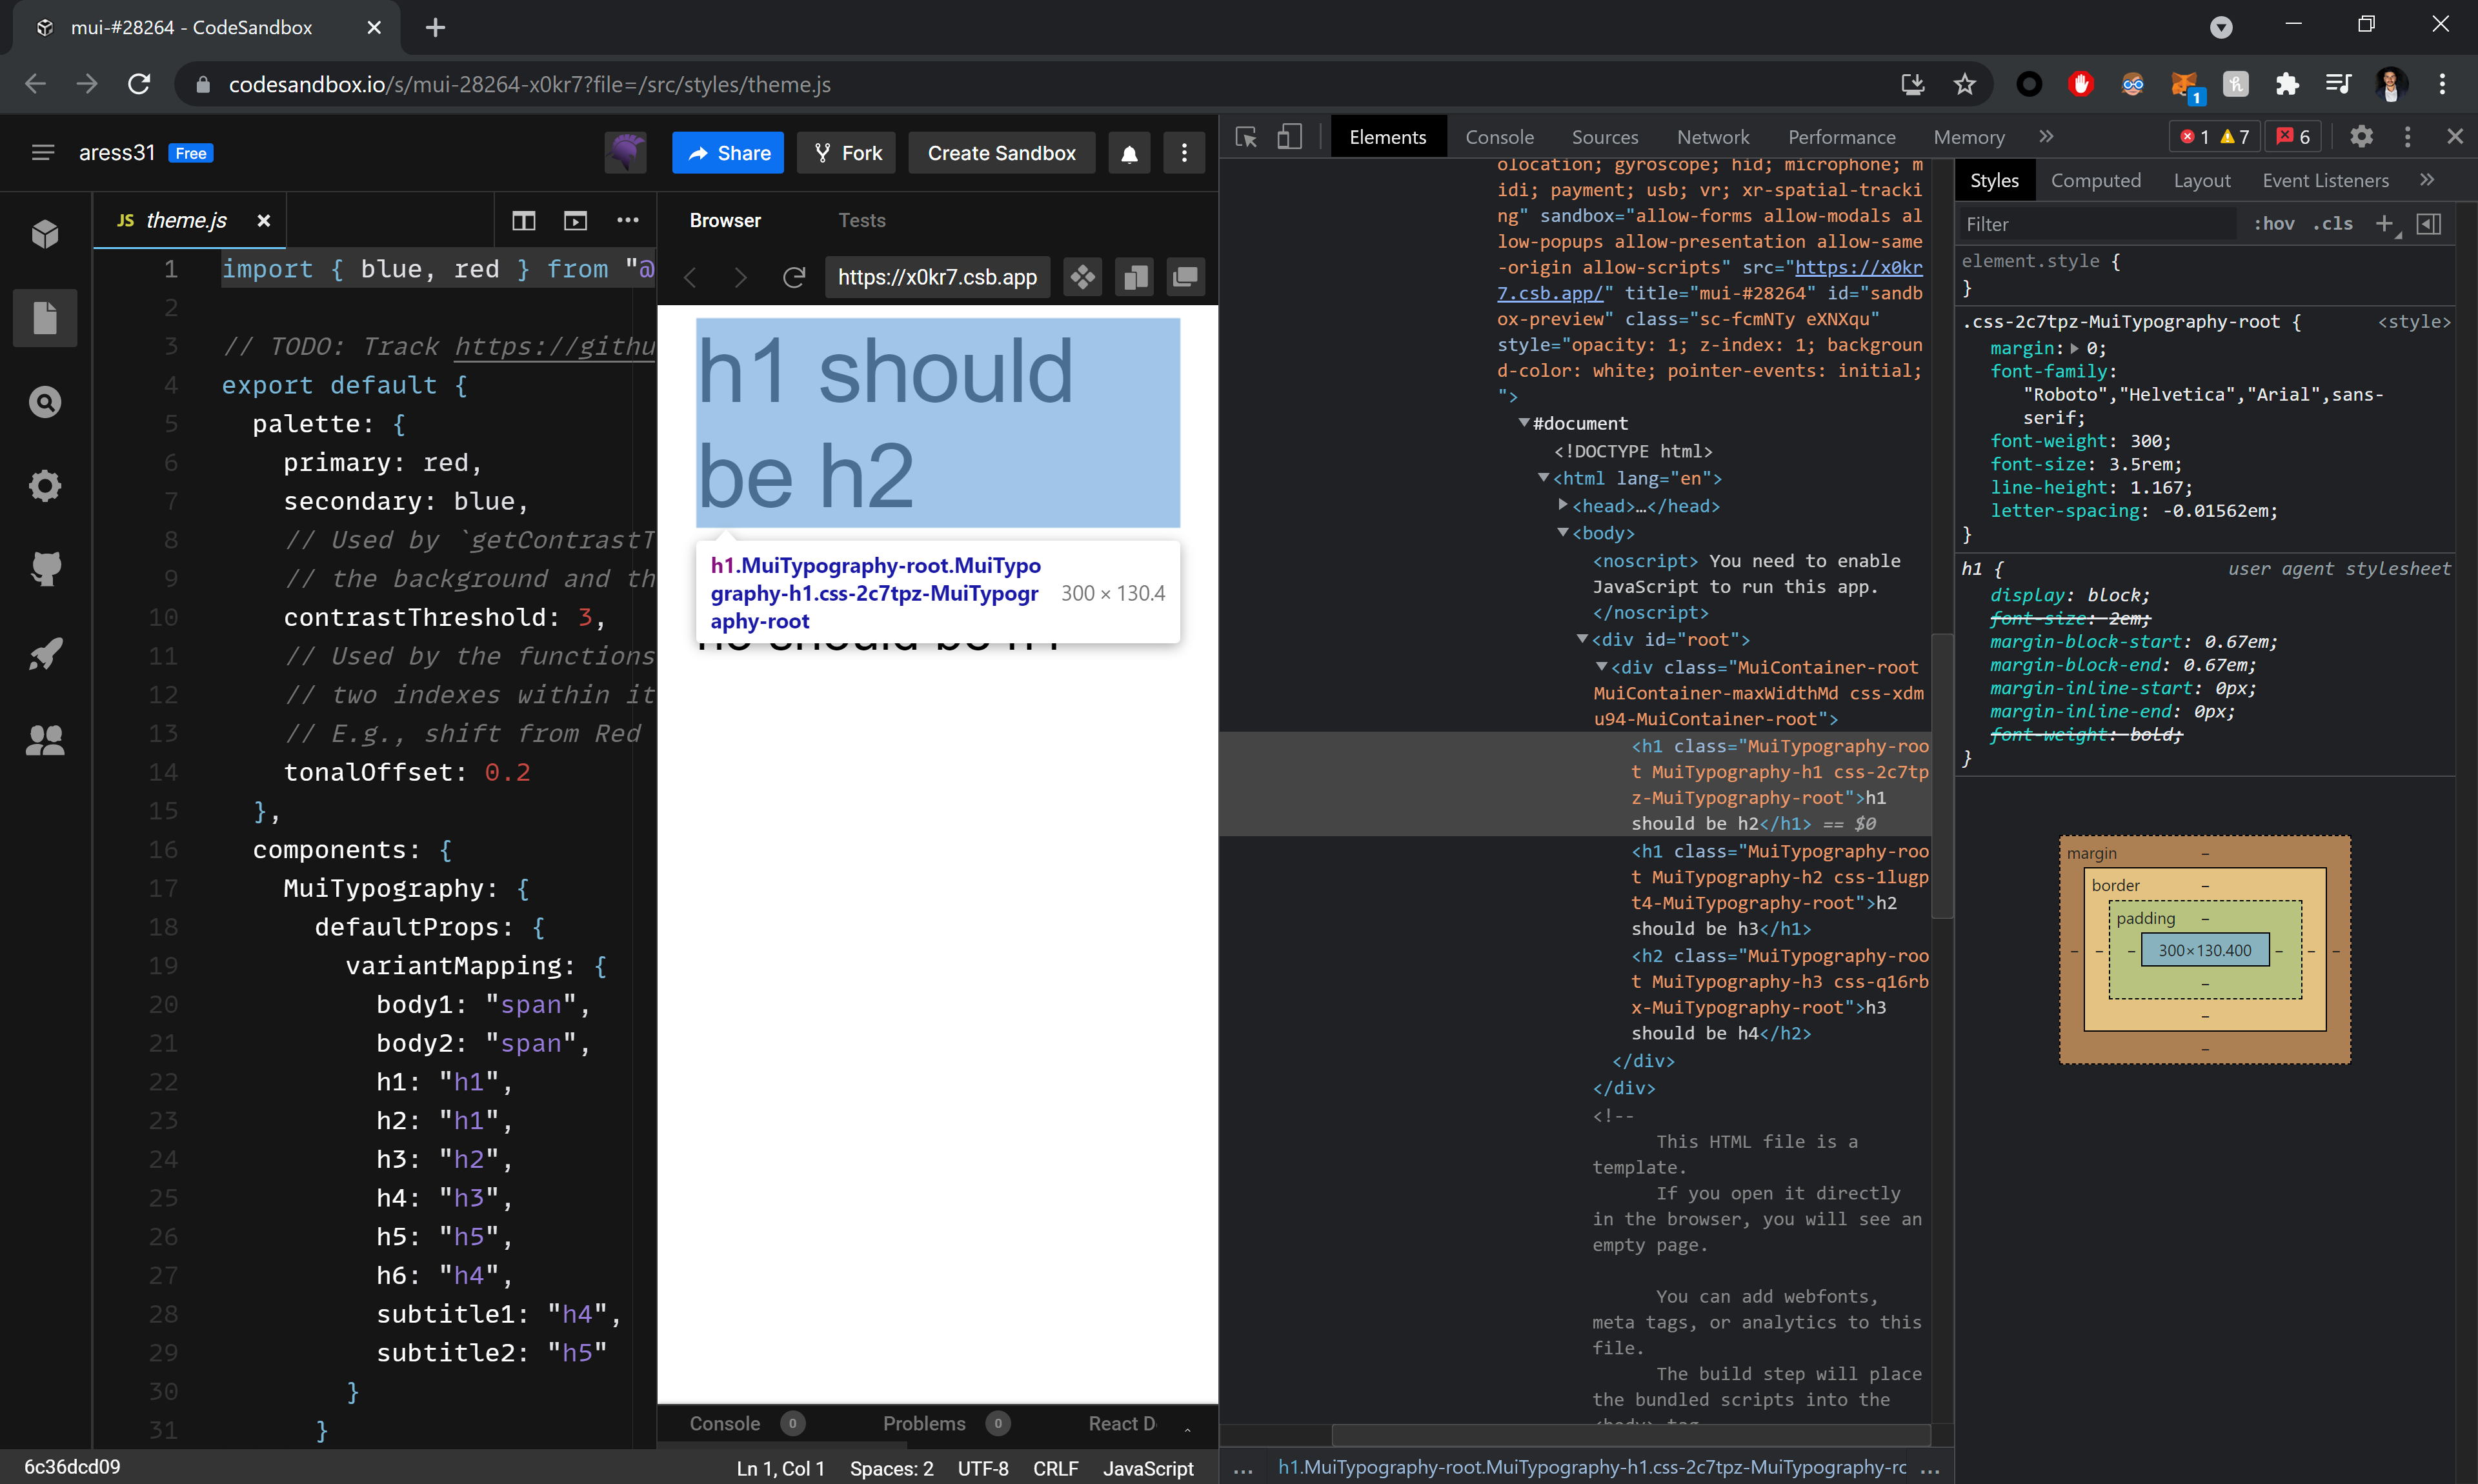Select the inspect element tool in DevTools

pyautogui.click(x=1246, y=136)
